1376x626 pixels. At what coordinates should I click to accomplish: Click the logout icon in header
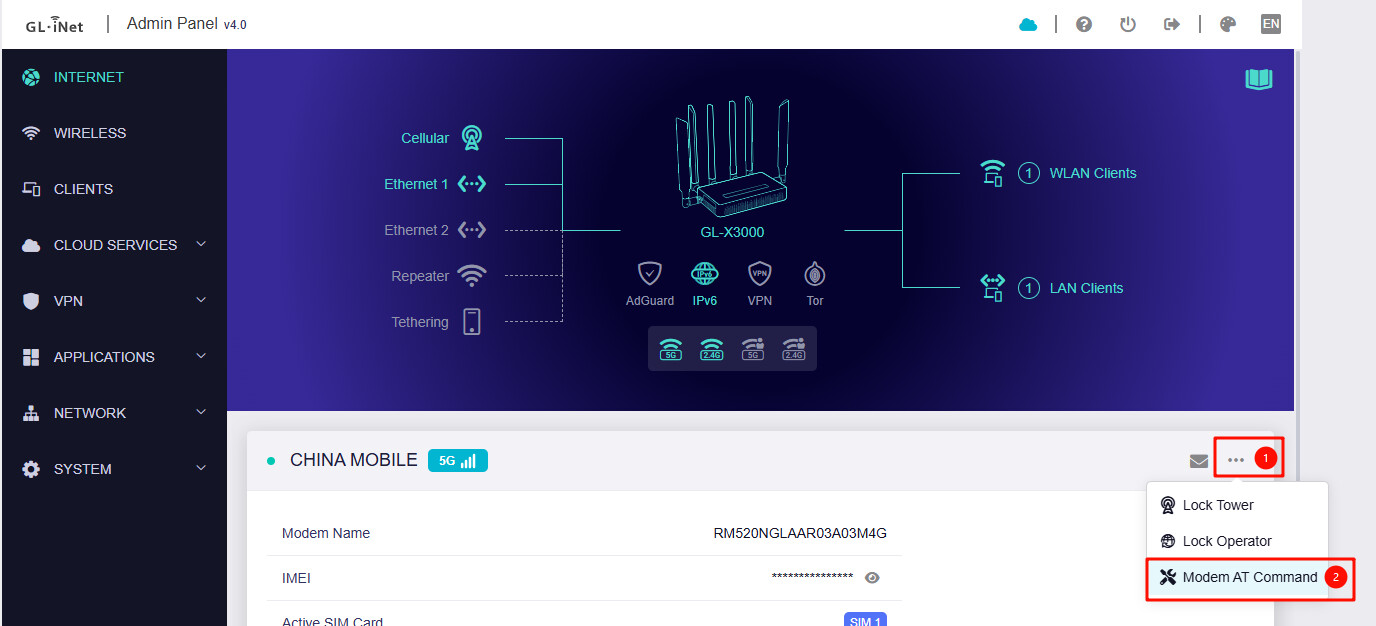point(1173,24)
